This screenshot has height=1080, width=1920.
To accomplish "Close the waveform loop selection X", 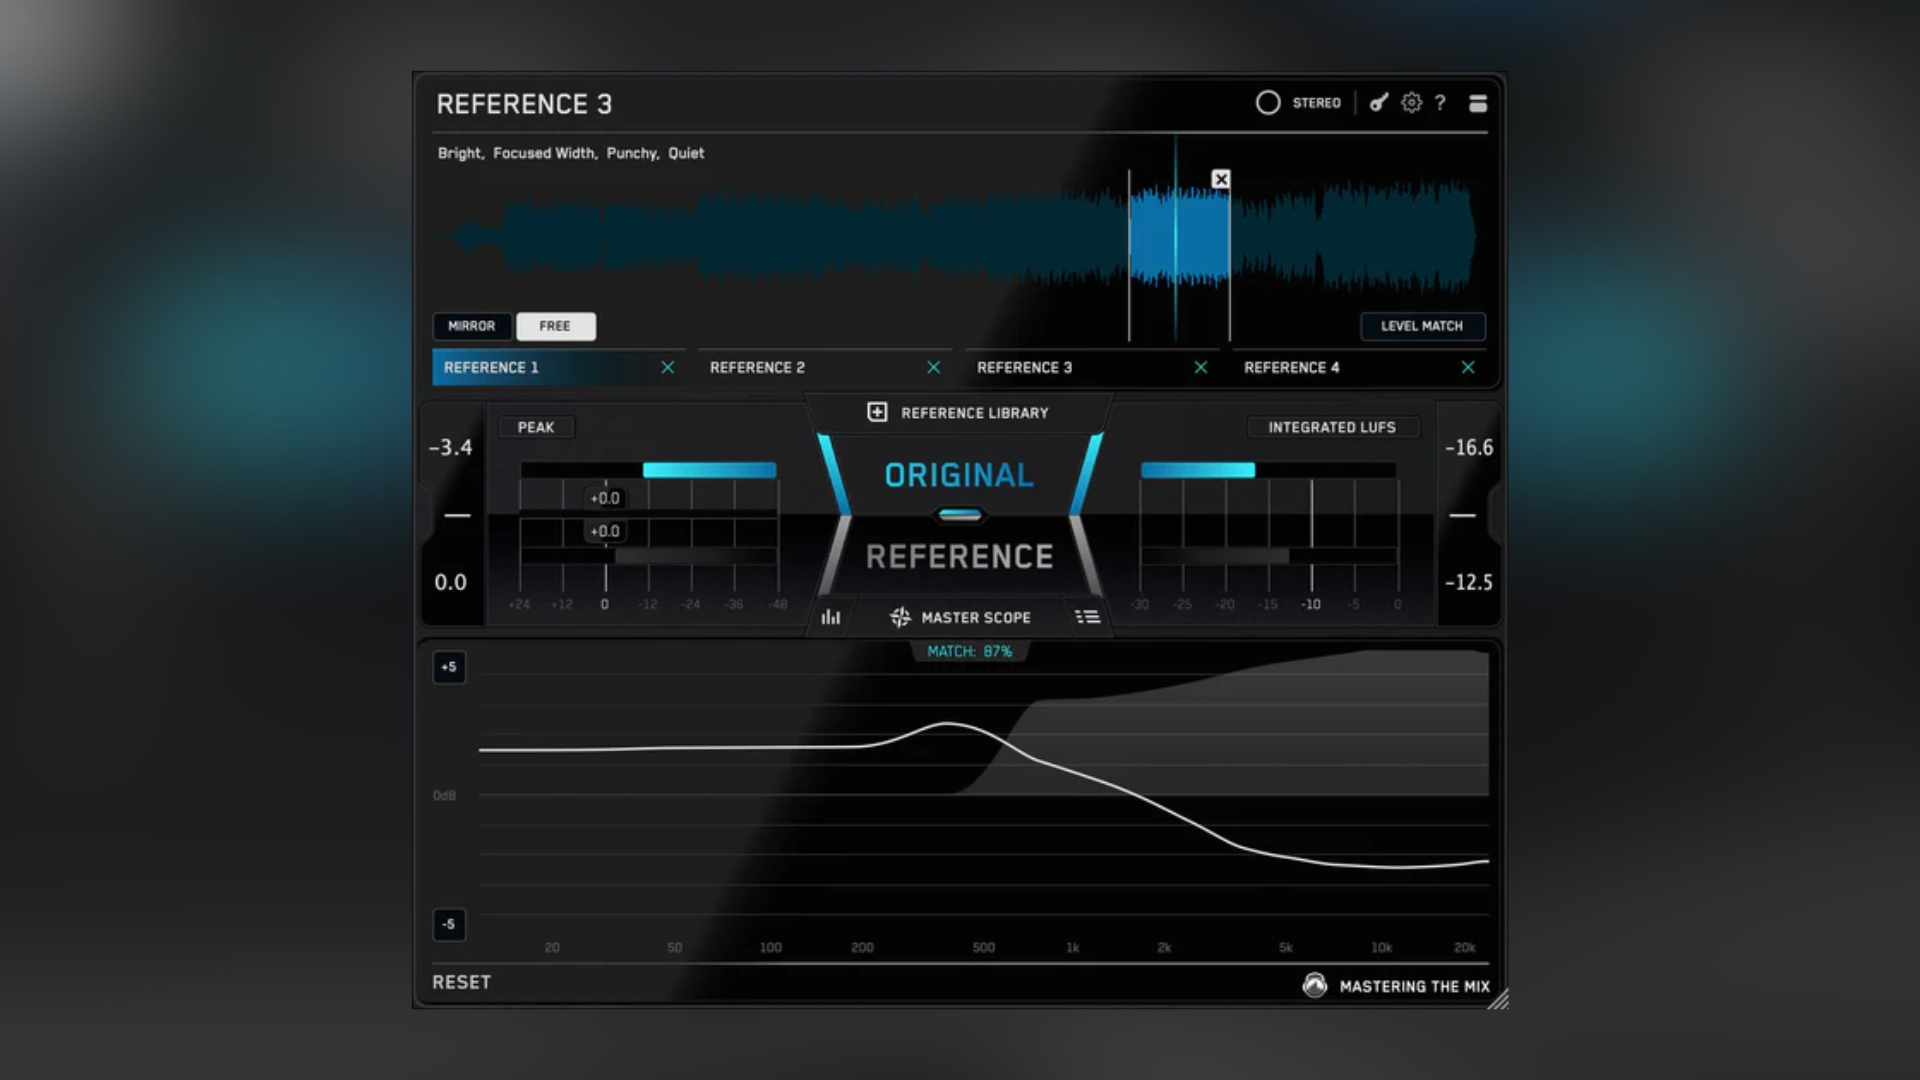I will pos(1221,179).
